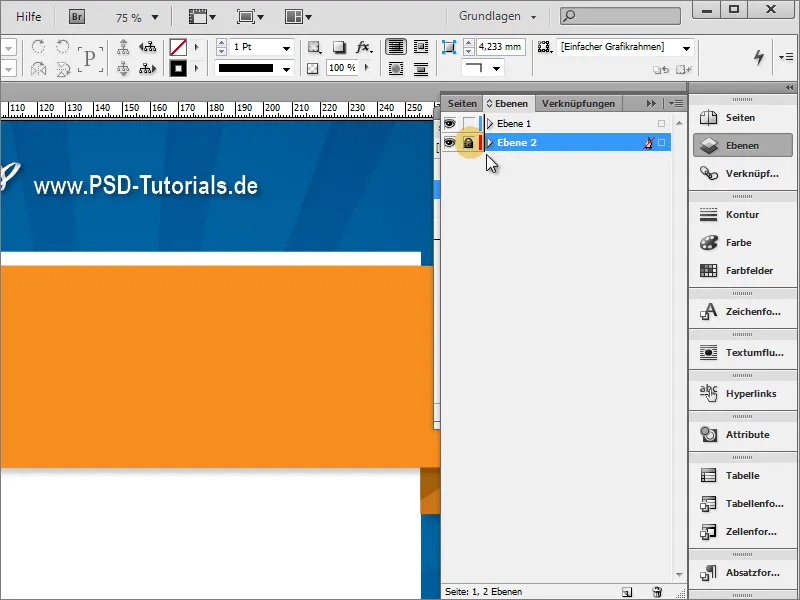Viewport: 800px width, 600px height.
Task: Flip horizontal icon in control bar
Action: coord(38,68)
